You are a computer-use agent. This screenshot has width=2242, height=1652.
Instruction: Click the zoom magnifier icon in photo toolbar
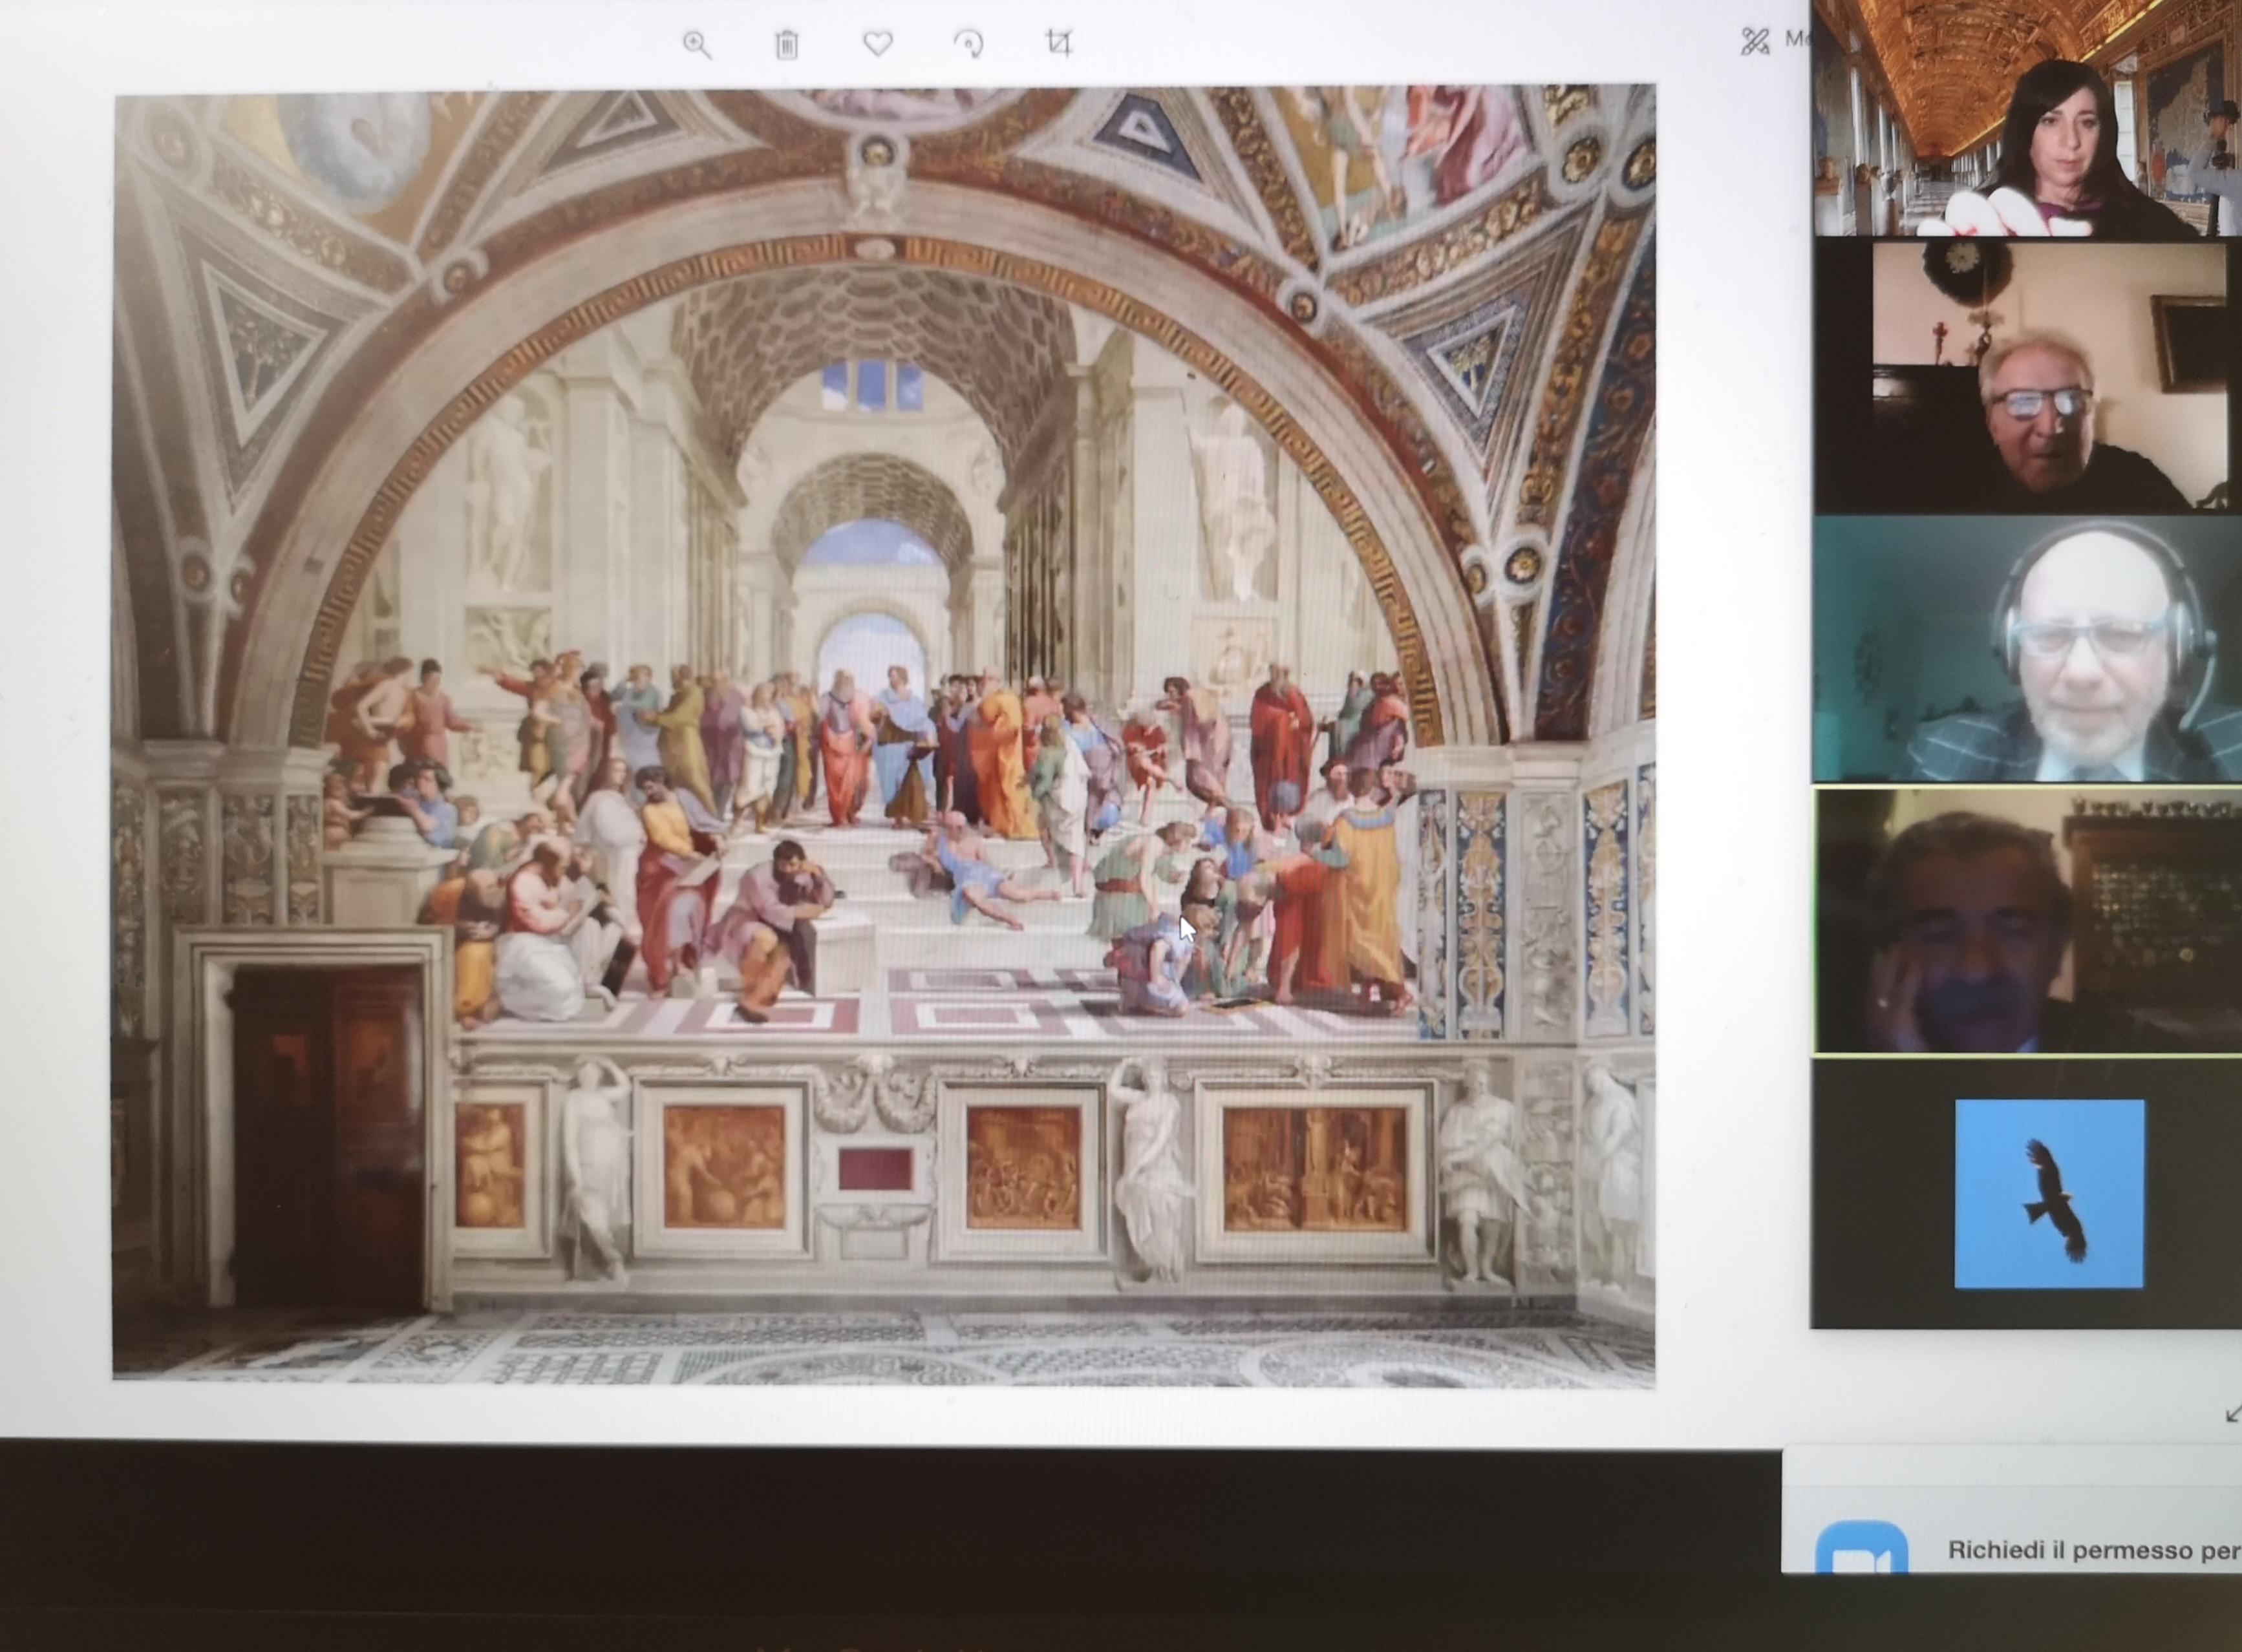[697, 45]
